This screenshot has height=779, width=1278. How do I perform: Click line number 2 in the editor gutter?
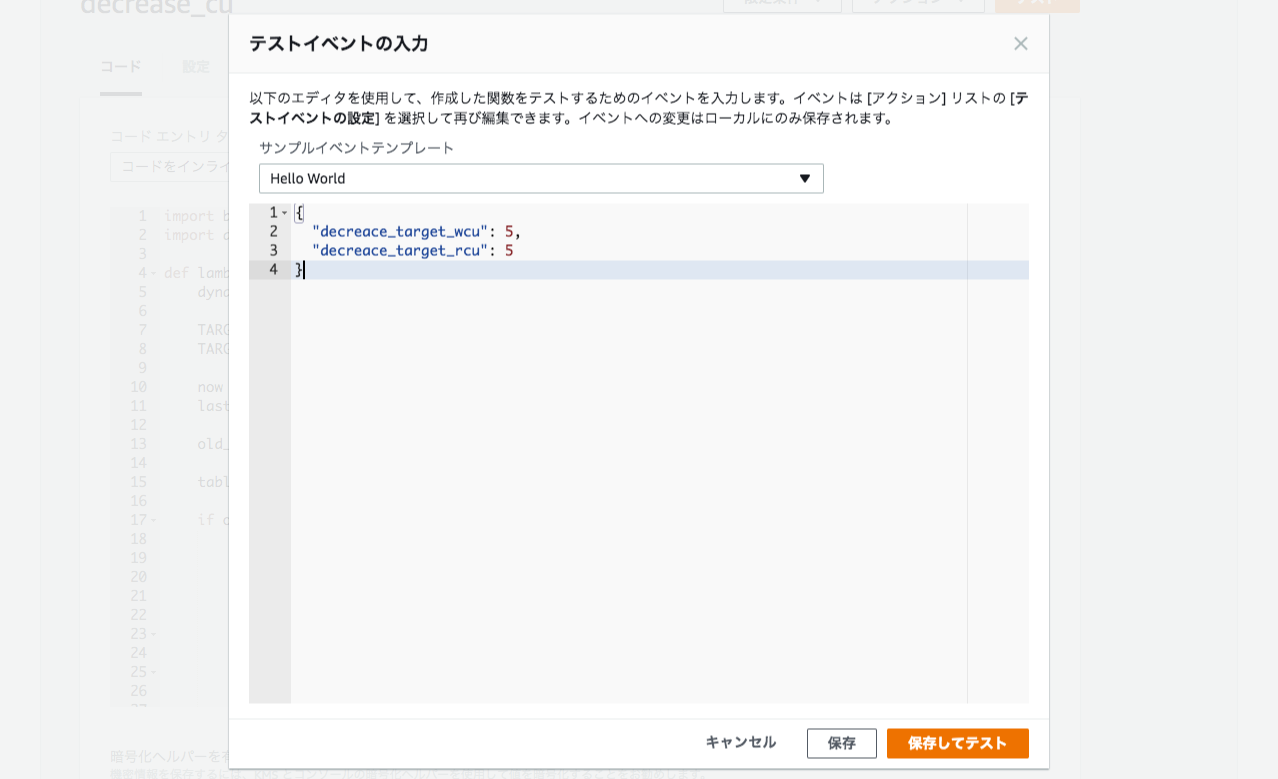tap(273, 231)
